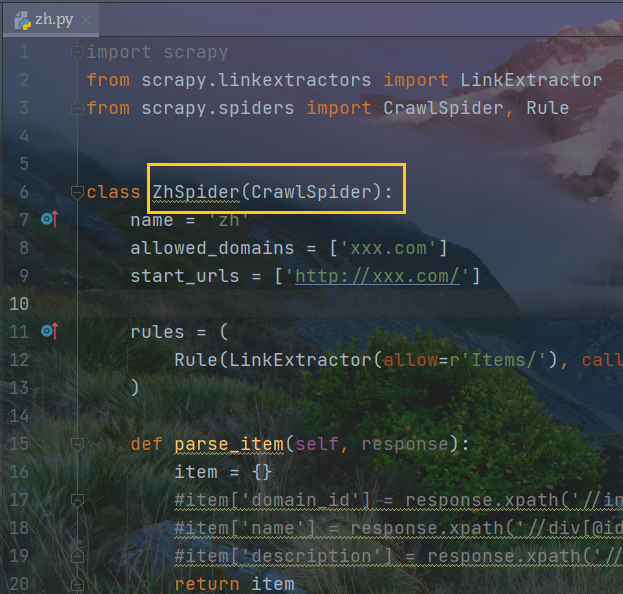Click the LinkExtractor import name on line 2
Viewport: 623px width, 594px height.
click(x=531, y=80)
